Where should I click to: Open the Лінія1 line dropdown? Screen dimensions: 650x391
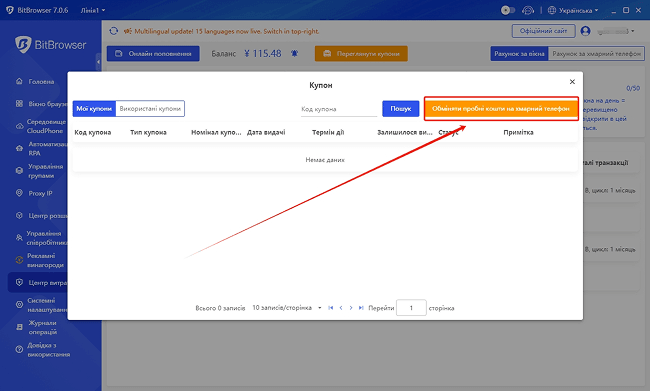93,10
